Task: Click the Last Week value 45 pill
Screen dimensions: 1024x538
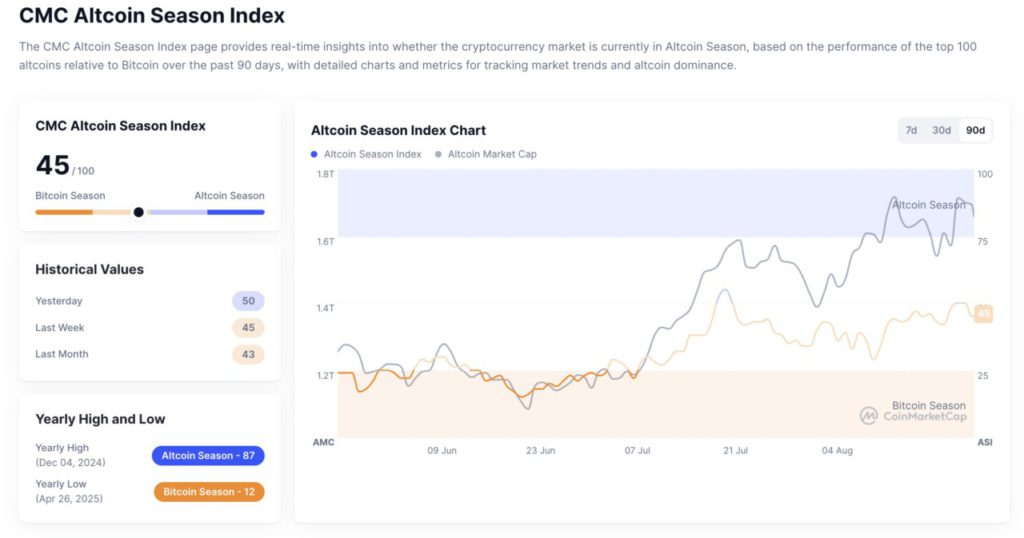Action: pyautogui.click(x=248, y=328)
